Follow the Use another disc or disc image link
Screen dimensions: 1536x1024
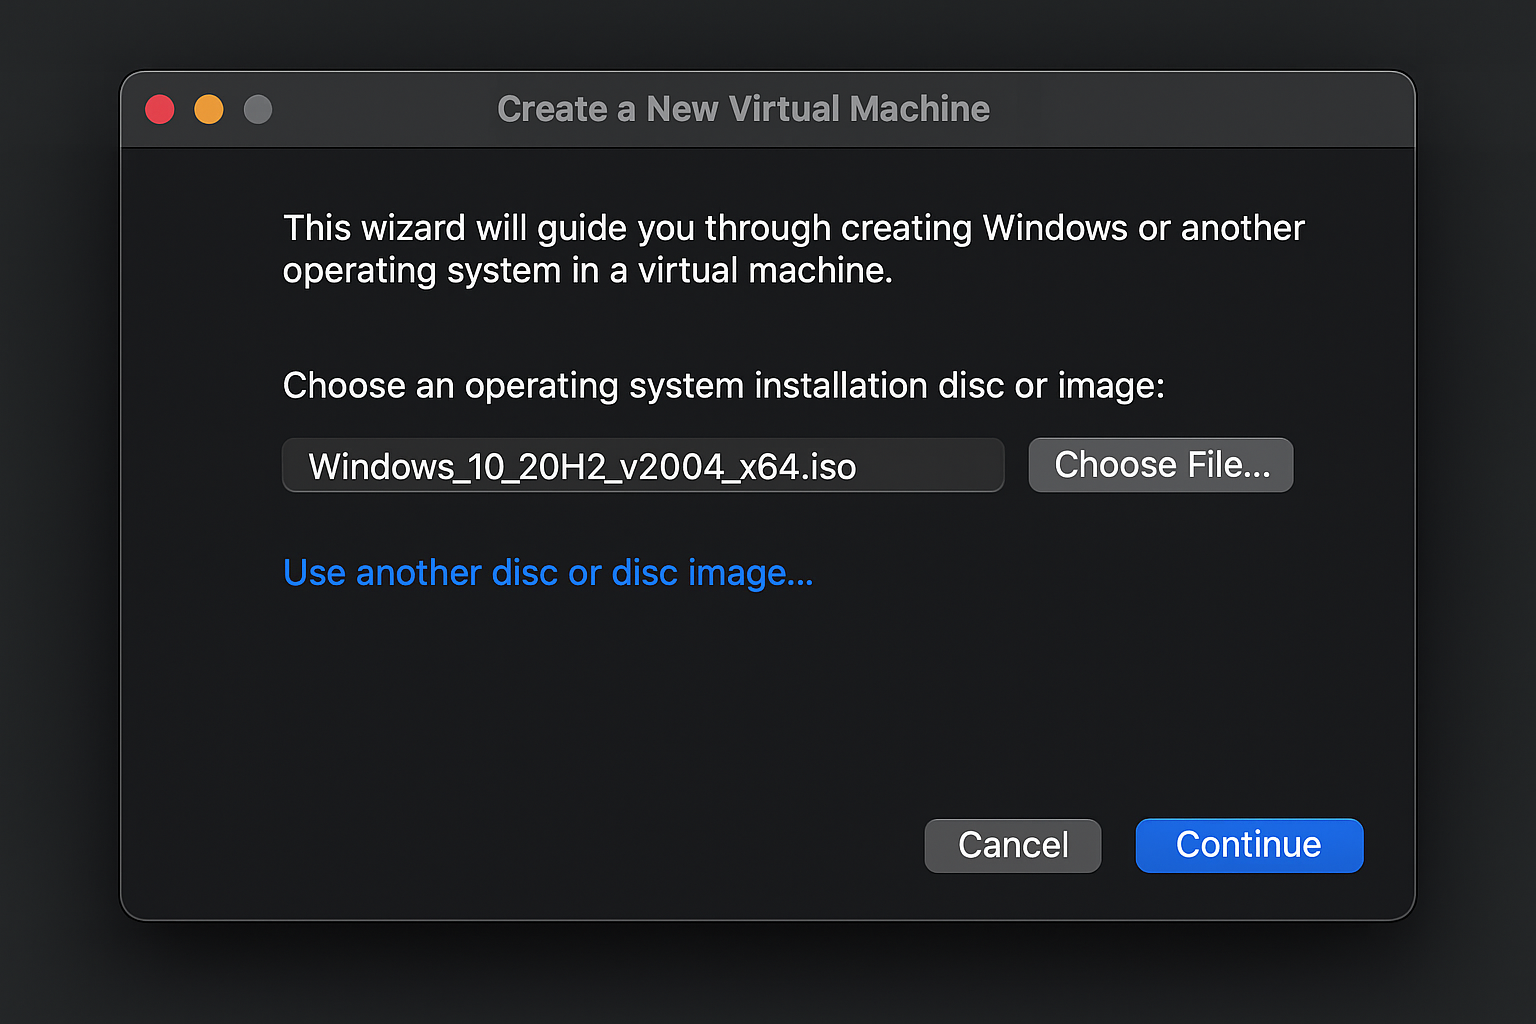pyautogui.click(x=548, y=573)
